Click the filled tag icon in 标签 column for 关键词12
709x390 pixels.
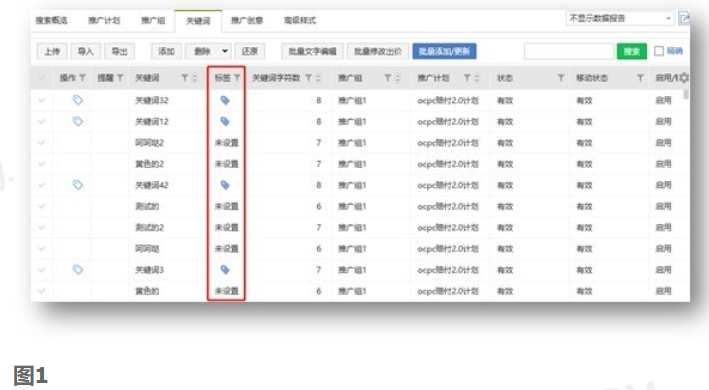click(x=225, y=122)
